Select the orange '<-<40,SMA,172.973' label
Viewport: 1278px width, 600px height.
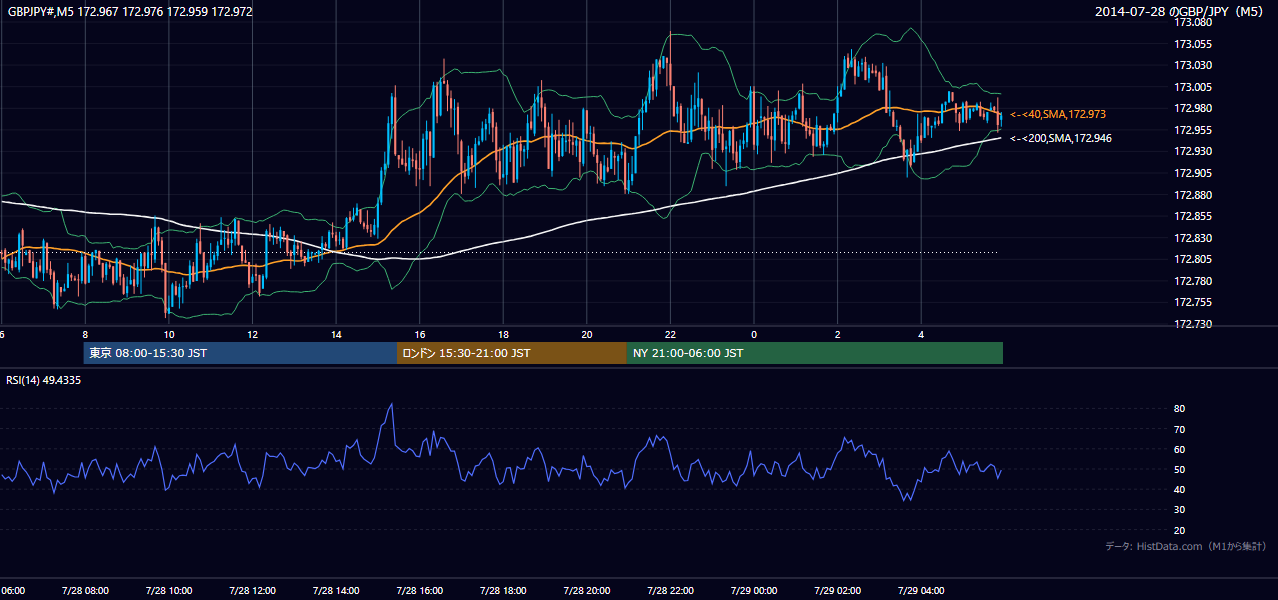click(x=1058, y=115)
